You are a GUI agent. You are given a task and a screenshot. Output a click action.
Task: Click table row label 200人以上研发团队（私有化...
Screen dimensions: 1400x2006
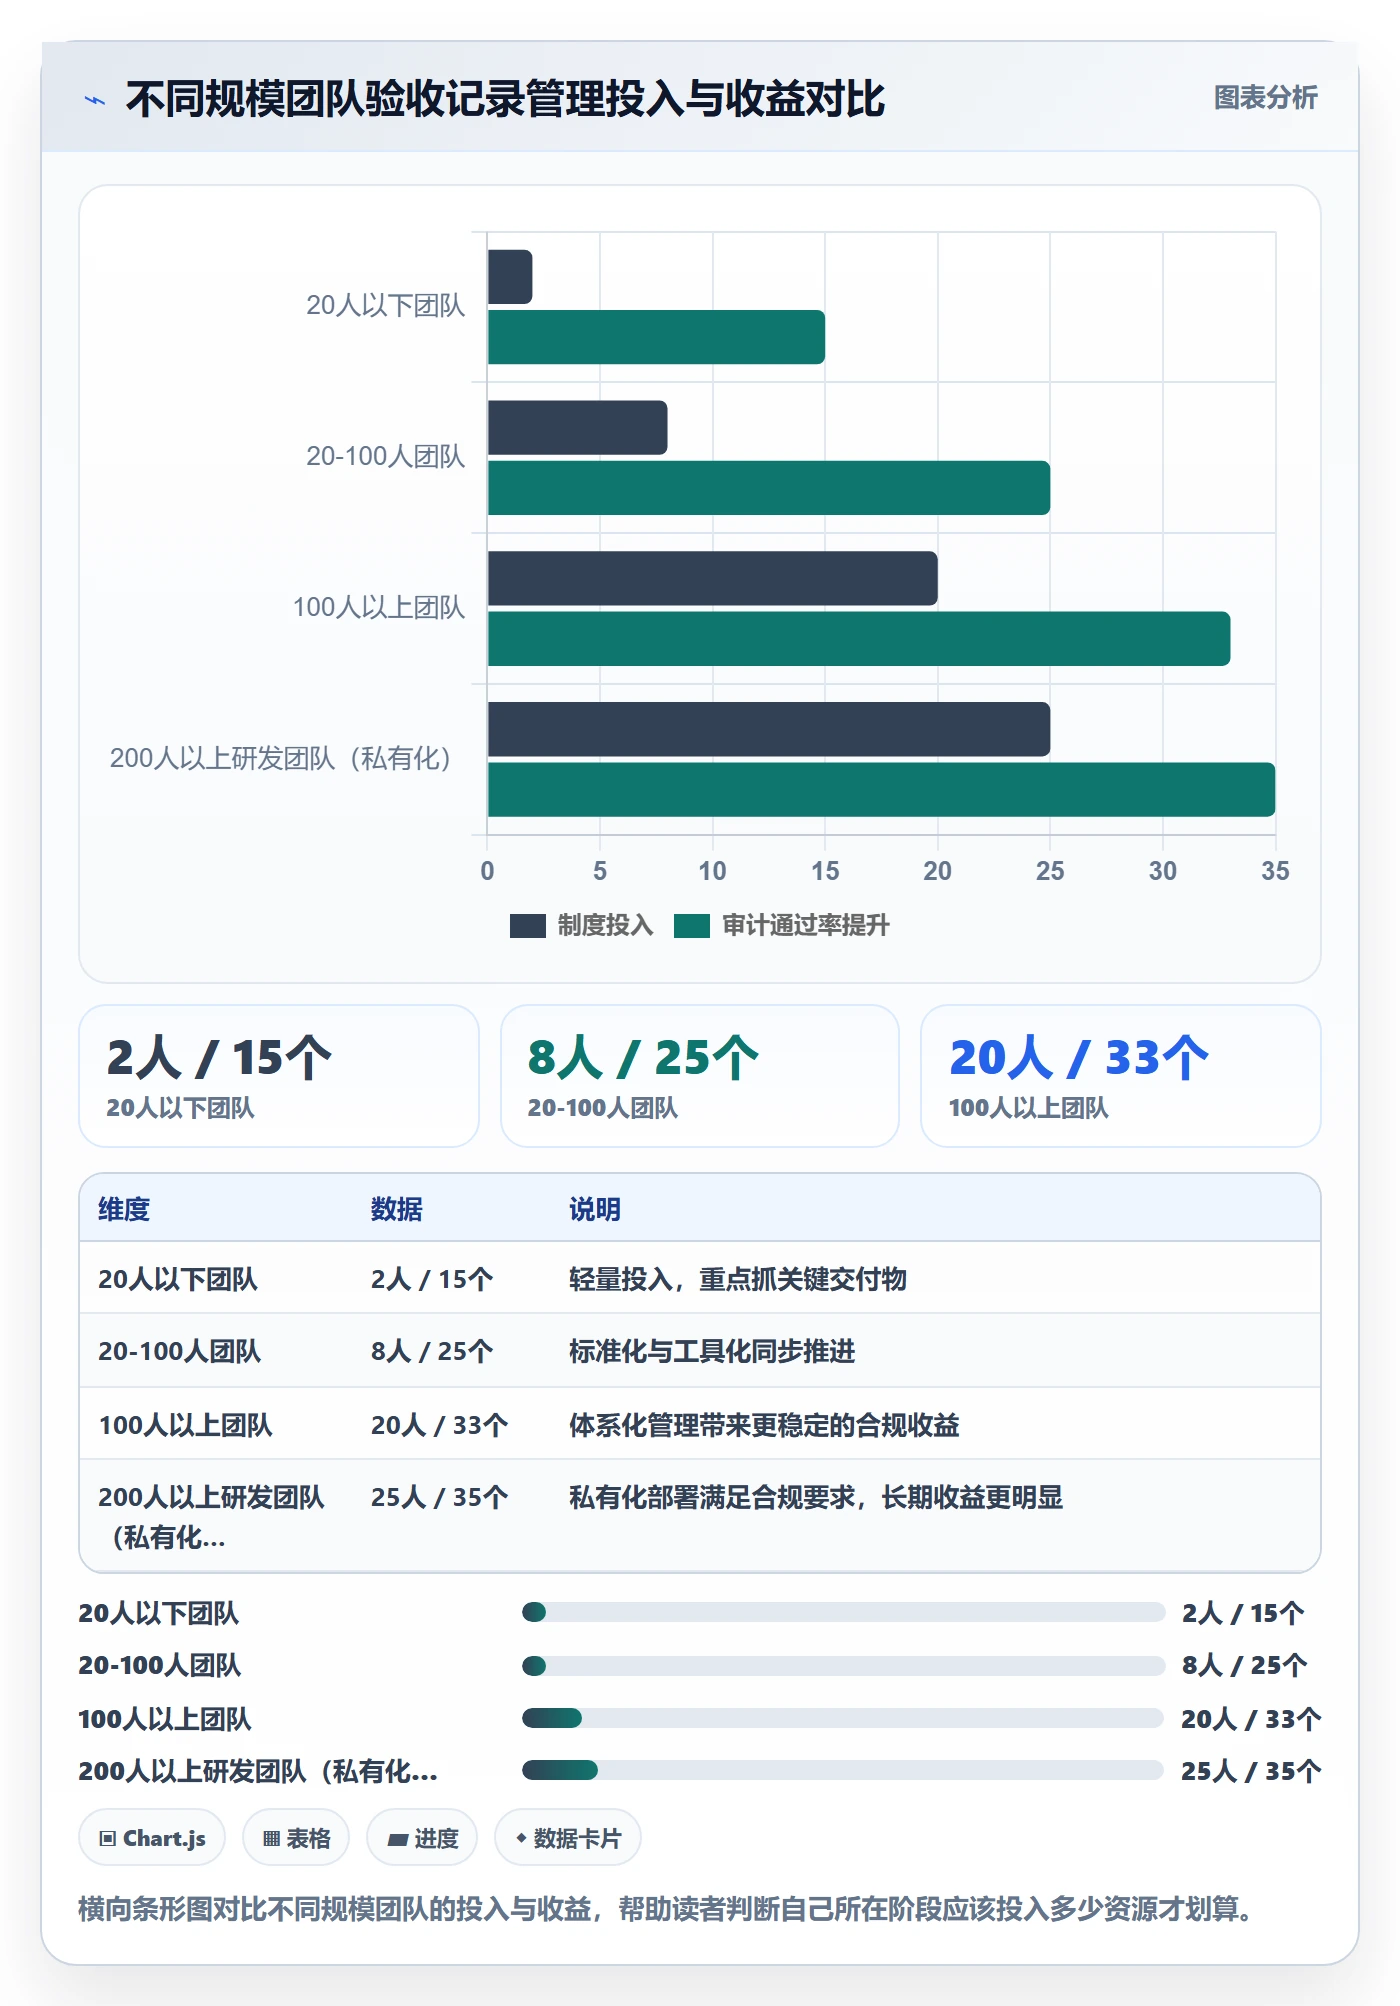(x=211, y=1517)
